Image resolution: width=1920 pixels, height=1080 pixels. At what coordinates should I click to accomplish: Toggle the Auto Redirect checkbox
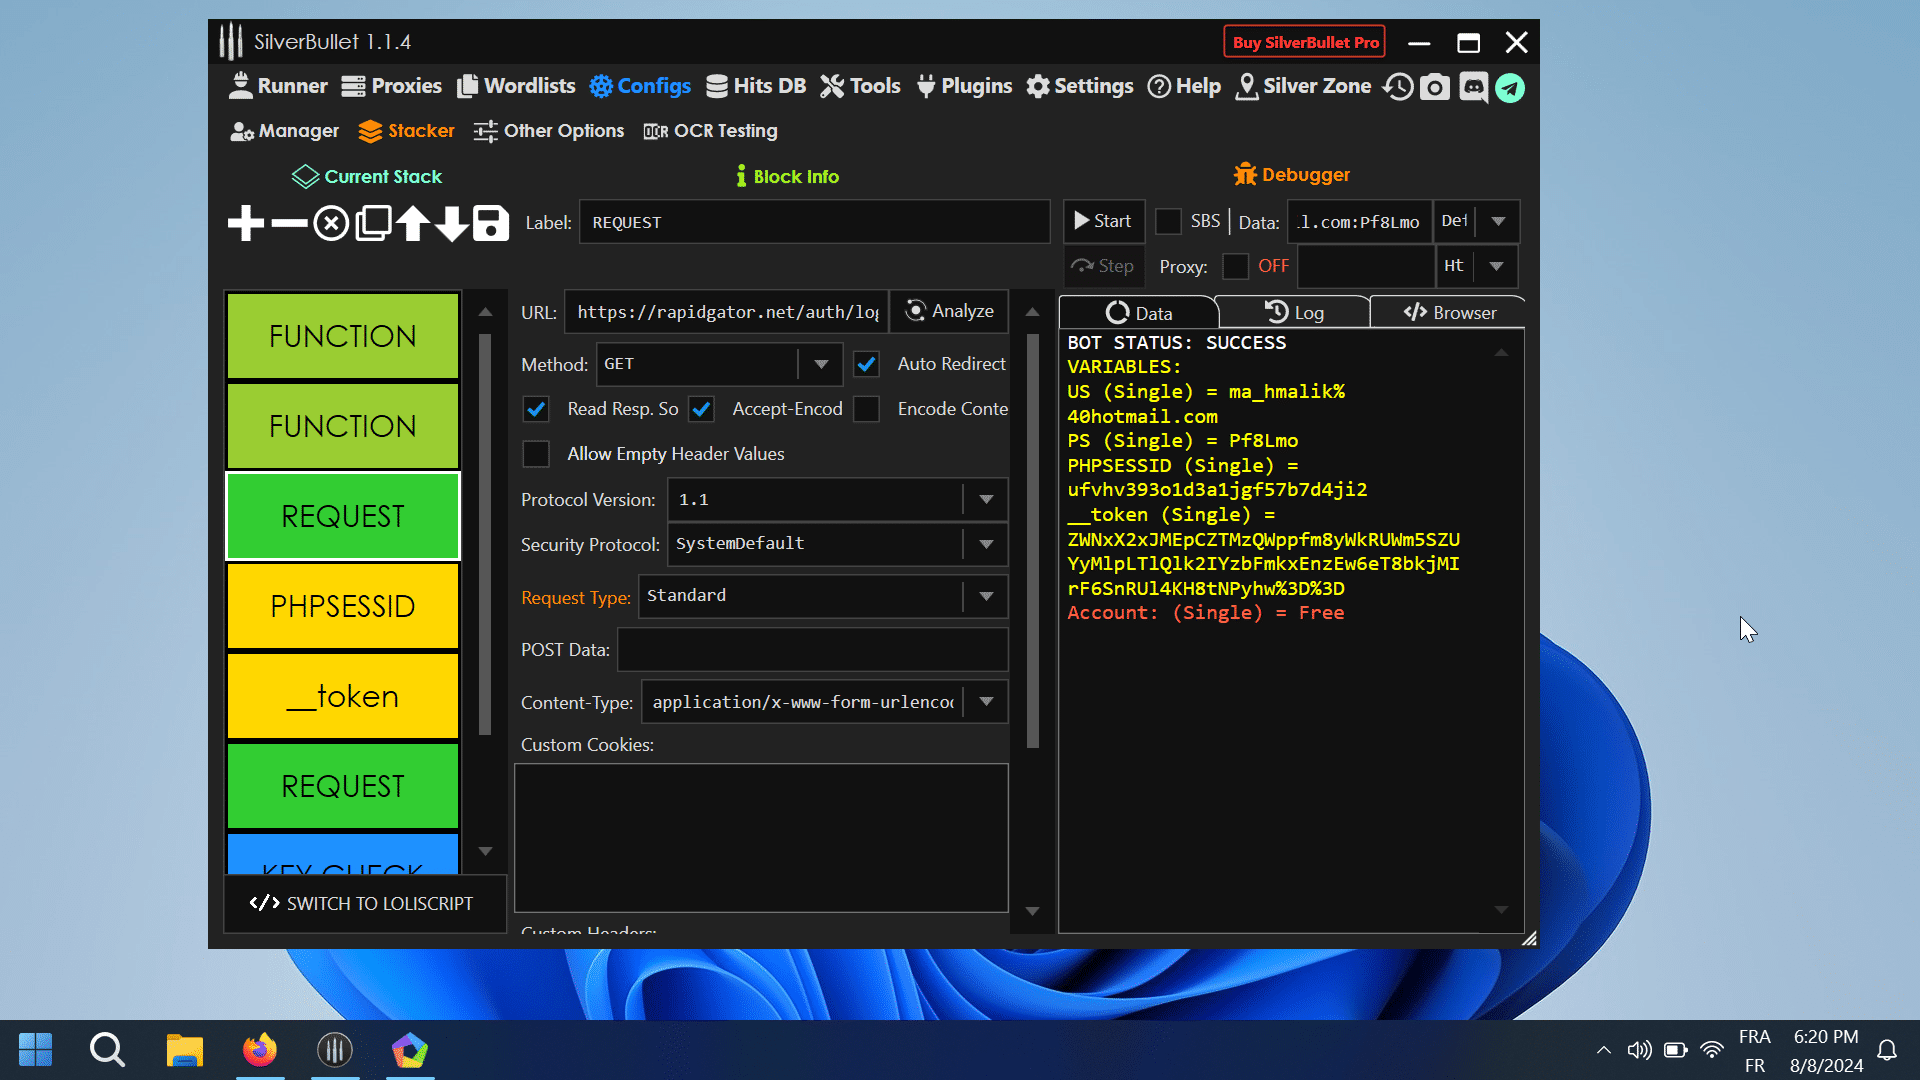point(866,365)
